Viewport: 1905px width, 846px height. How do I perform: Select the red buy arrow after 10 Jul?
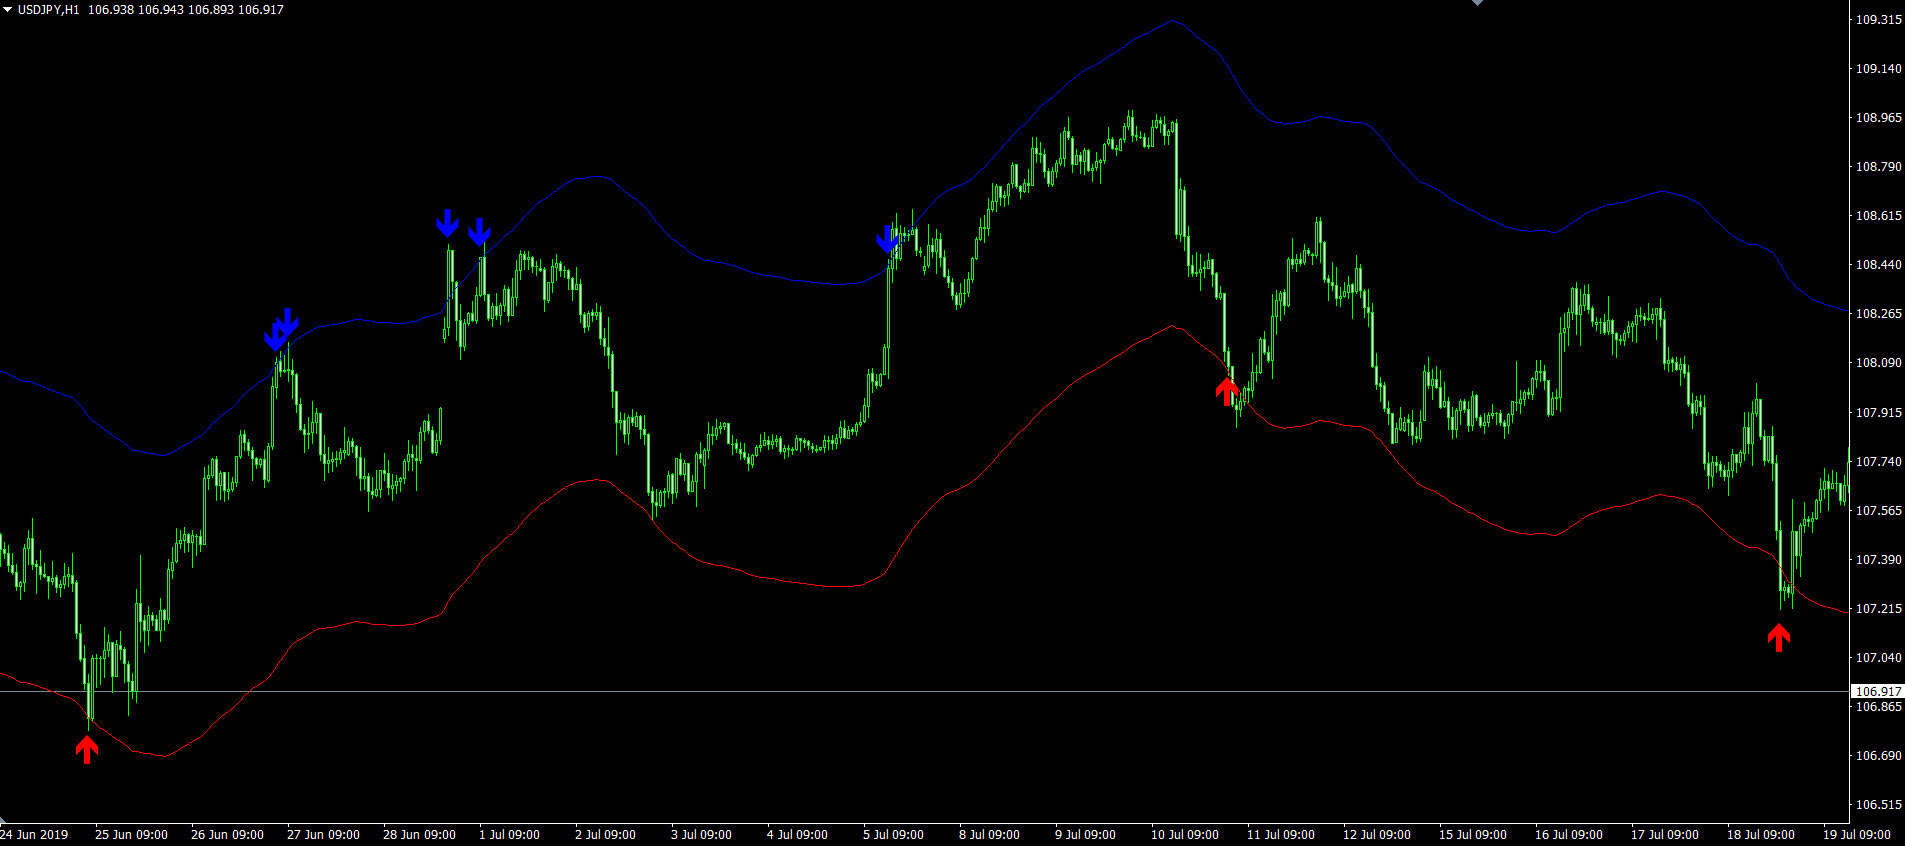pos(1227,391)
